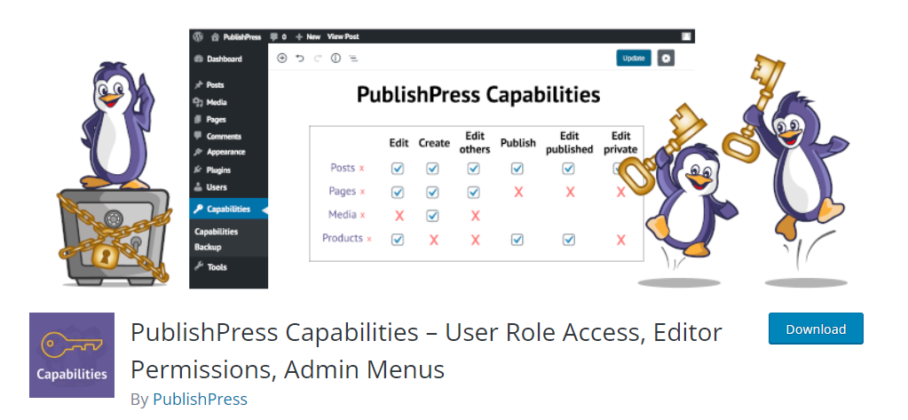
Task: Click the add block plus icon
Action: pyautogui.click(x=282, y=58)
